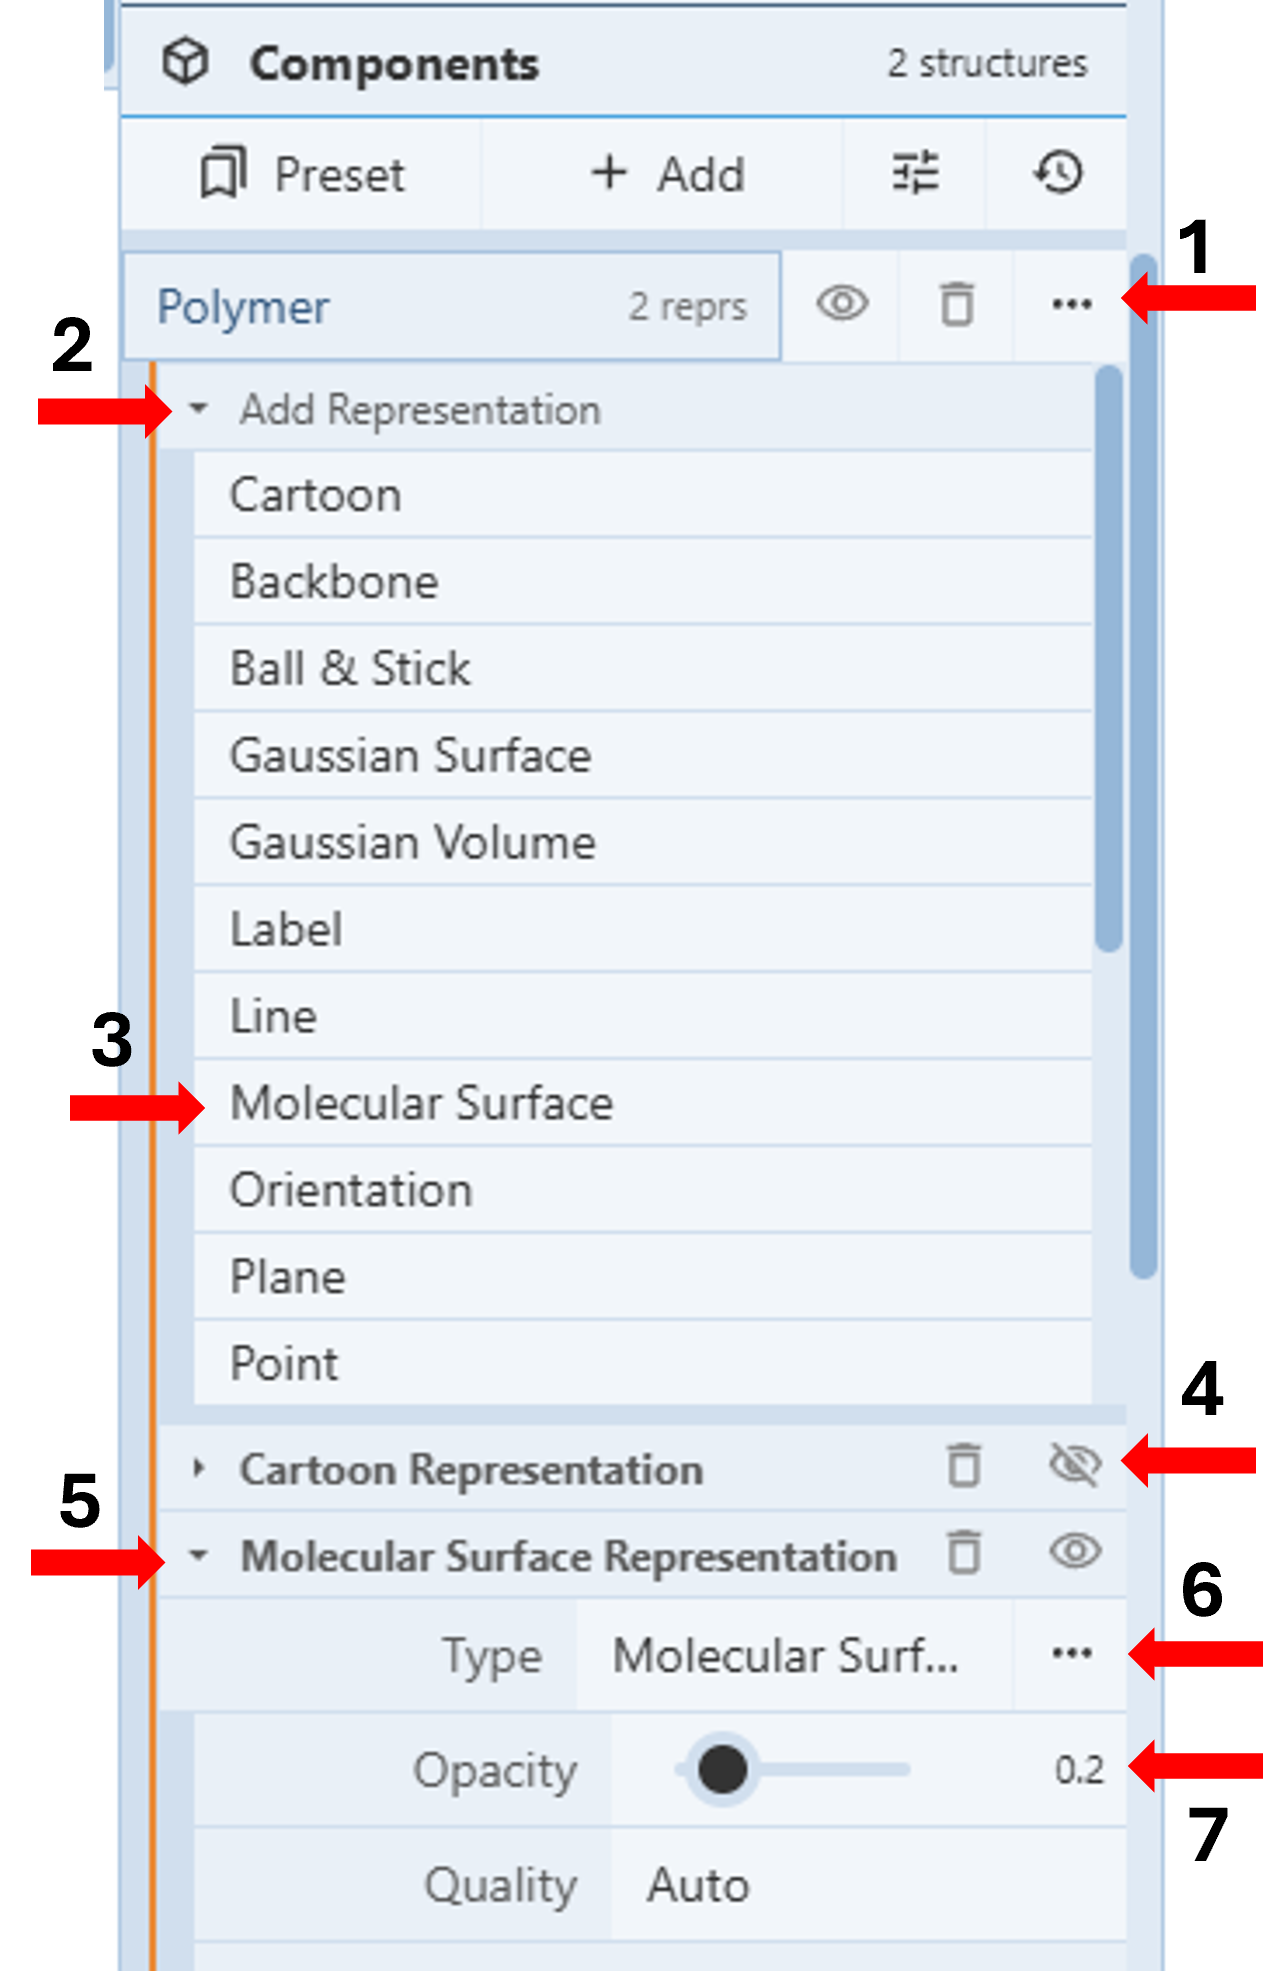Hide the Molecular Surface Representation
Screen dimensions: 1281x1971
[x=1075, y=1553]
